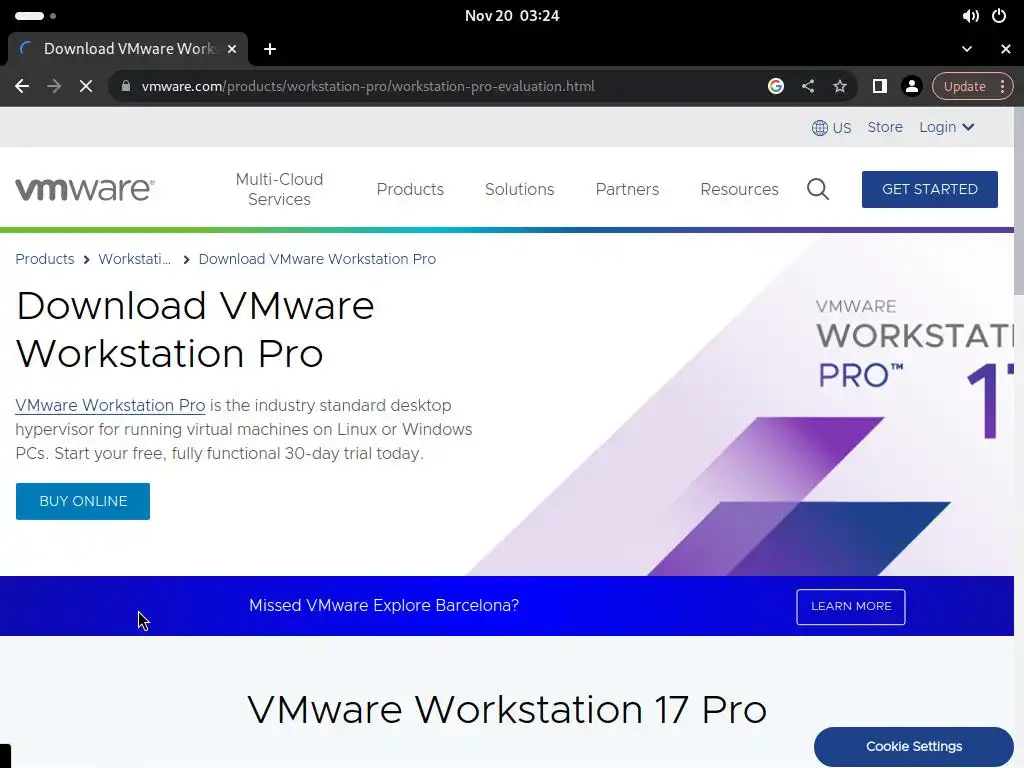Stop page loading with the X button
This screenshot has width=1024, height=768.
click(x=86, y=86)
